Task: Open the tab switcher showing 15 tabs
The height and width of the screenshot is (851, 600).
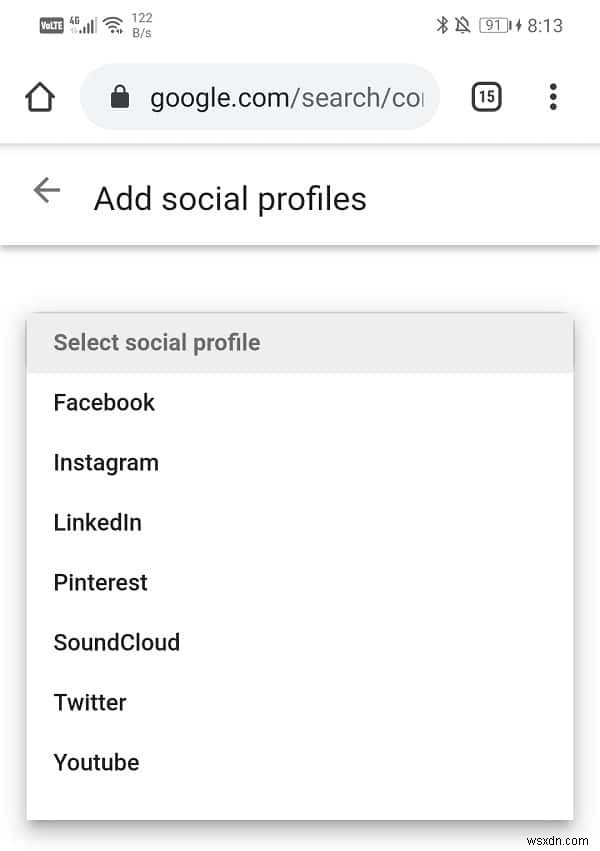Action: (x=486, y=96)
